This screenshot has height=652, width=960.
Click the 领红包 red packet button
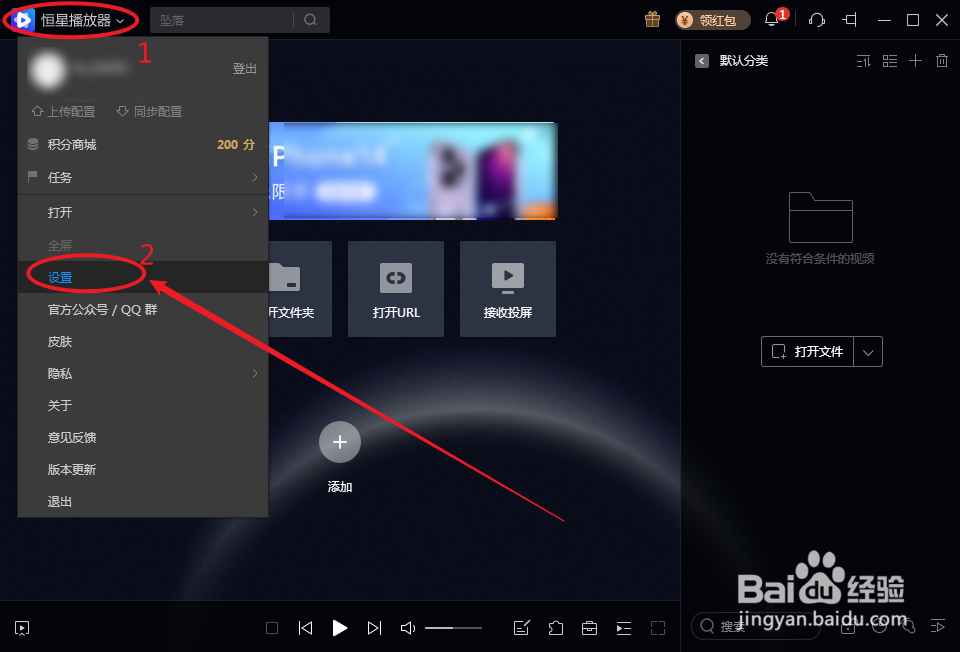point(712,20)
